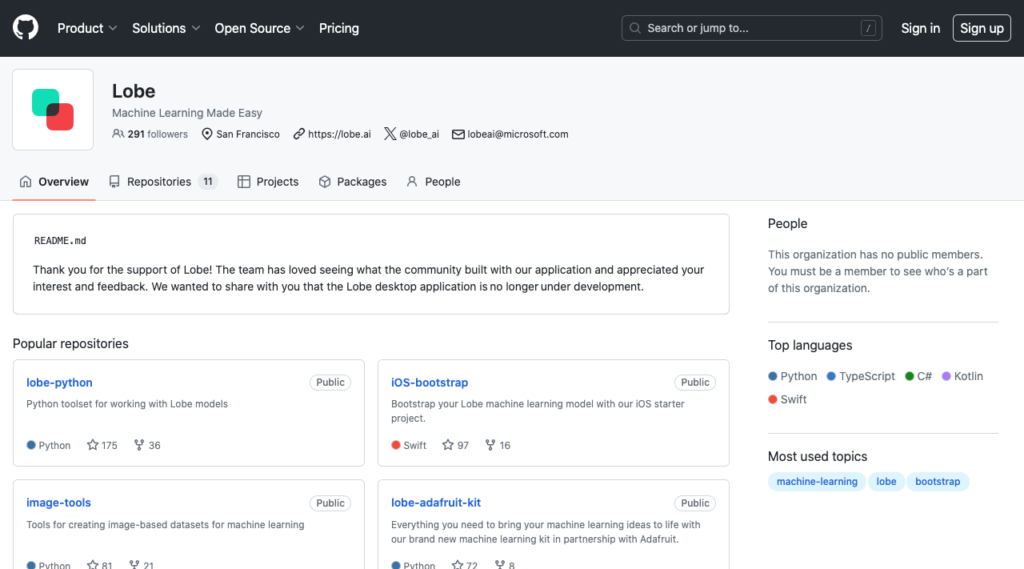Expand the Open Source dropdown menu
This screenshot has height=569, width=1024.
tap(259, 28)
